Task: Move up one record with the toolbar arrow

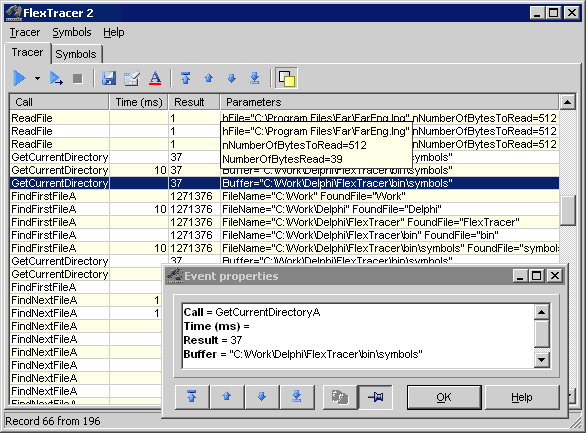Action: point(209,78)
